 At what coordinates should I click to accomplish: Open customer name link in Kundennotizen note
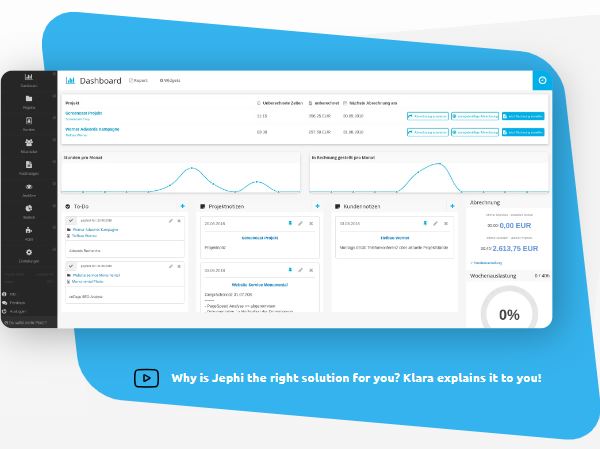(x=395, y=238)
